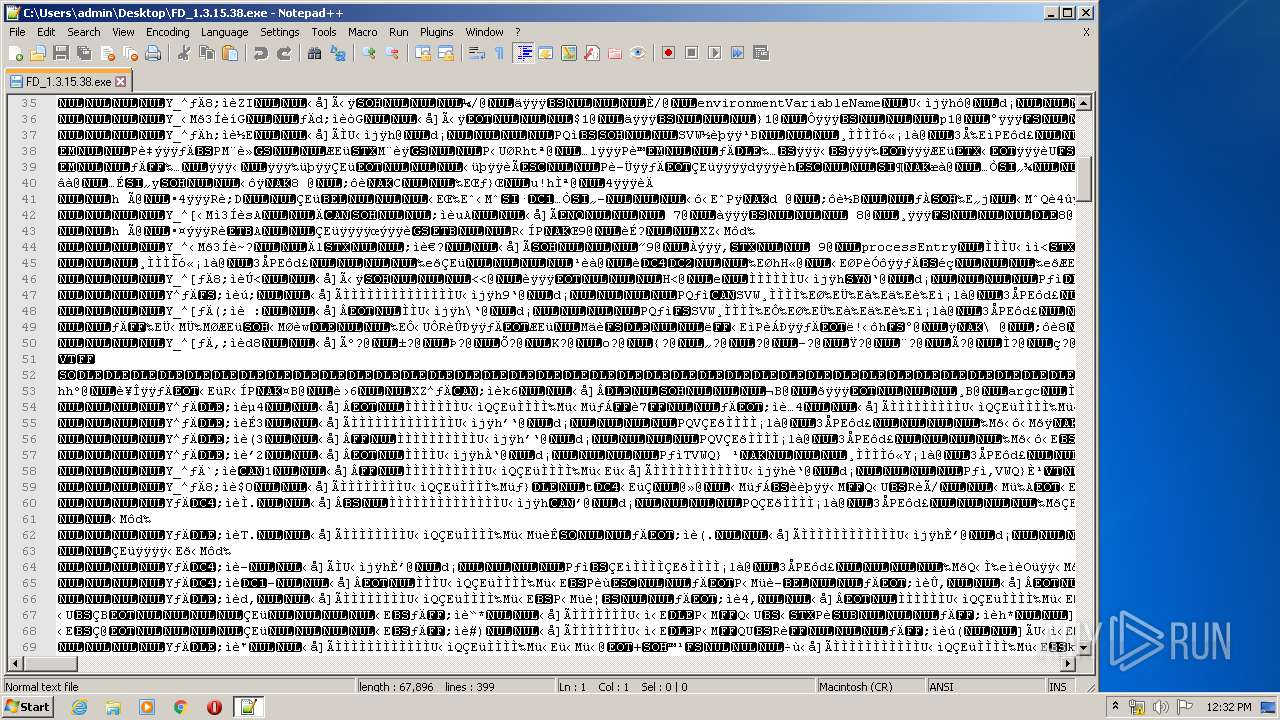Redo the last undone action

(x=284, y=53)
